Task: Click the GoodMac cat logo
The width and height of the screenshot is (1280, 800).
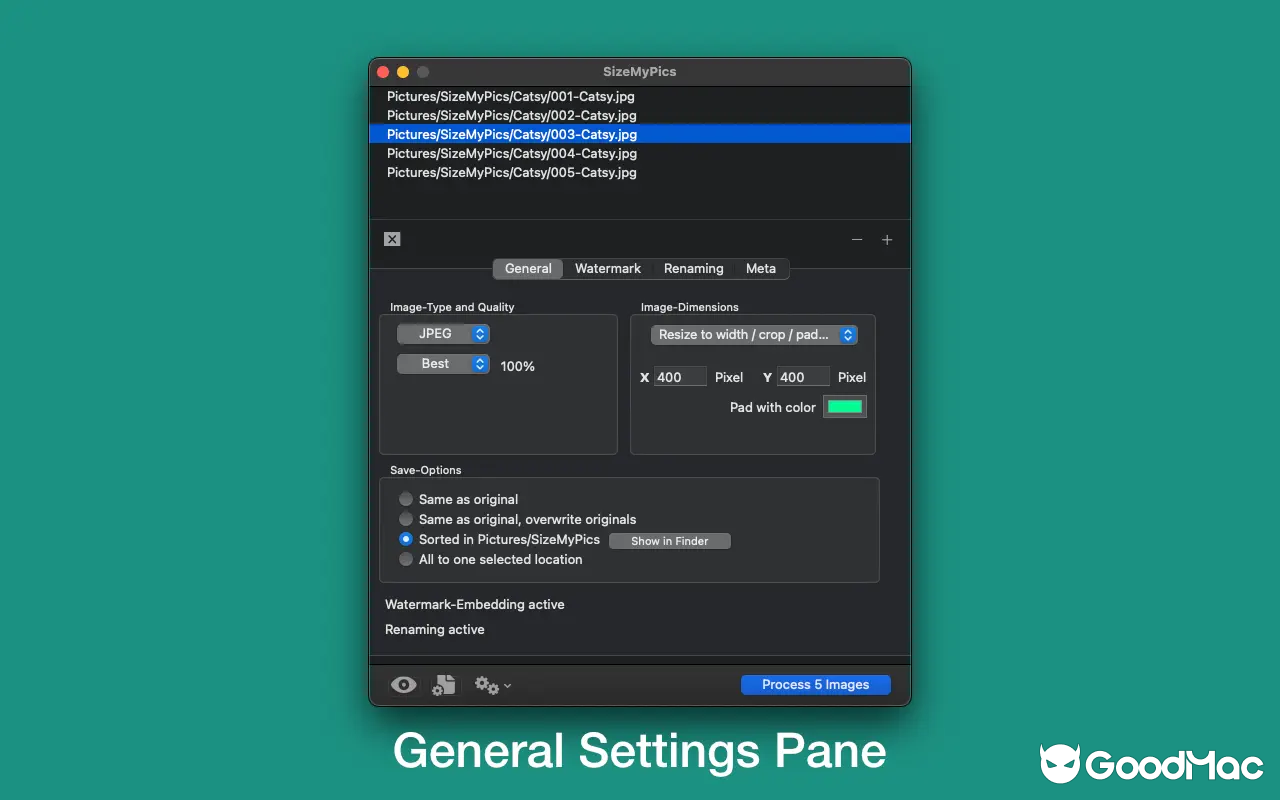Action: point(1062,763)
